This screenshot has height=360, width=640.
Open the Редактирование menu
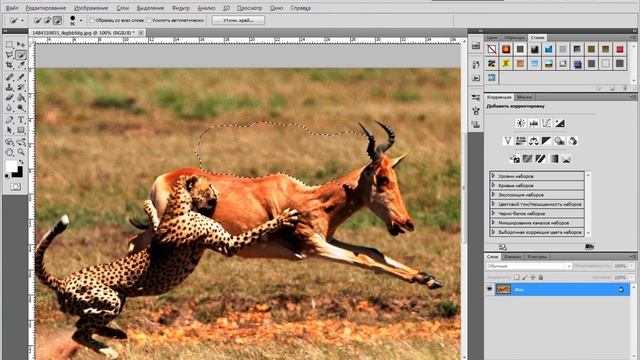[x=46, y=8]
